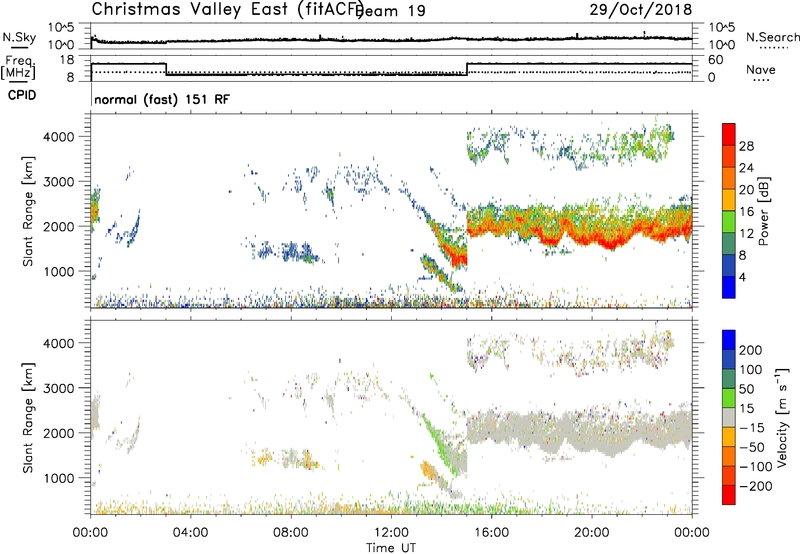Click the "Time UT" axis label

tap(391, 548)
